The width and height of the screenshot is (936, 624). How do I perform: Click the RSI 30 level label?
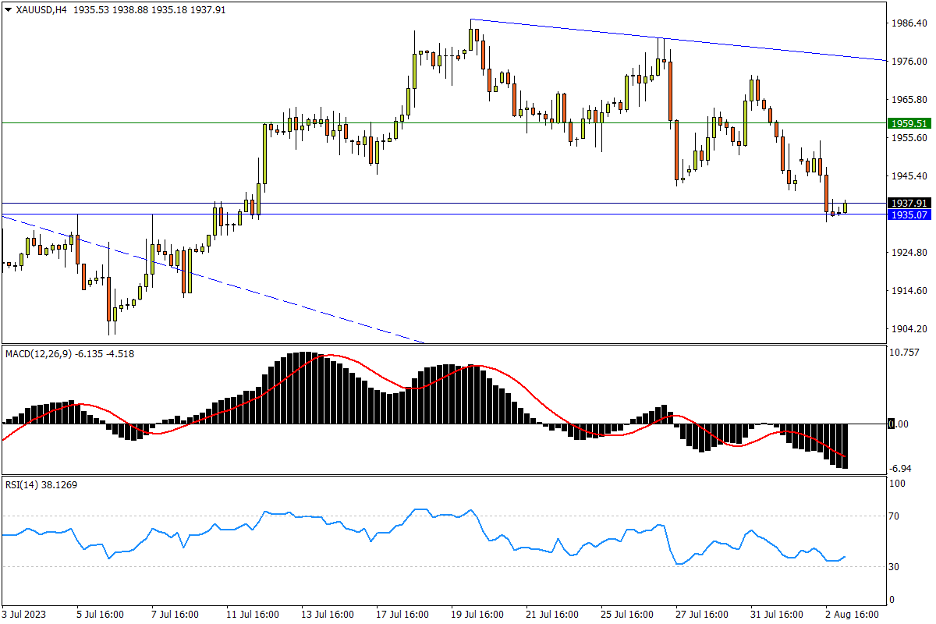pyautogui.click(x=897, y=567)
